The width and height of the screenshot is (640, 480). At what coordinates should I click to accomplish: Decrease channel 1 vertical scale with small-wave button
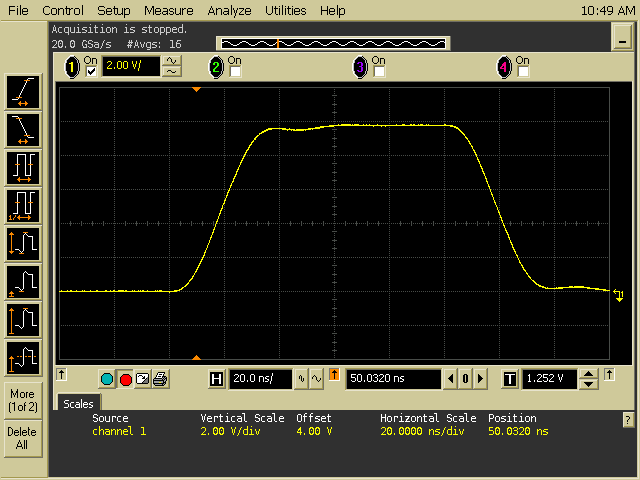pyautogui.click(x=172, y=71)
